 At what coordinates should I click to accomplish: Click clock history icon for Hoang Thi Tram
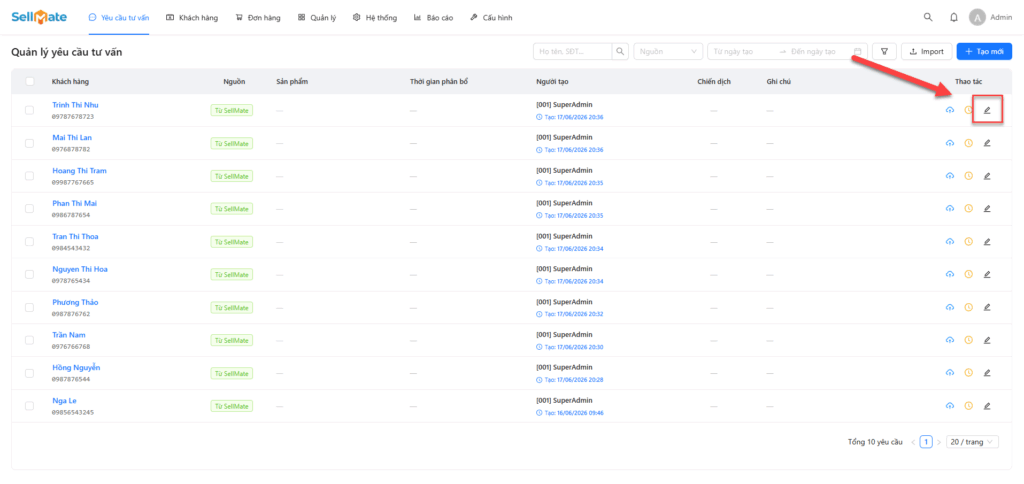point(968,176)
